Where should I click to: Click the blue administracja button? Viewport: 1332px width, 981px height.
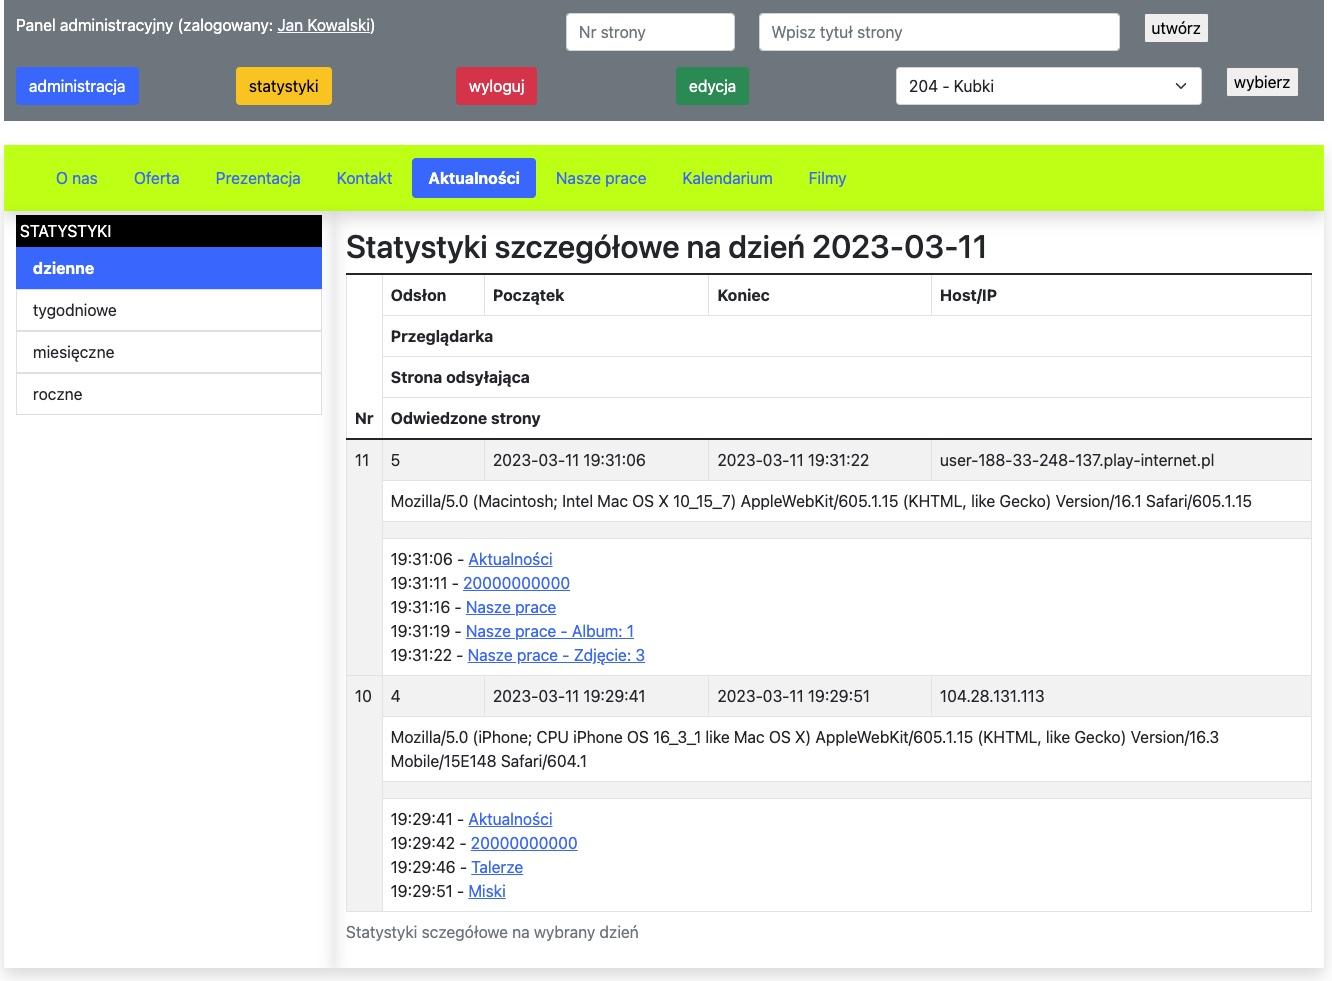click(x=77, y=86)
